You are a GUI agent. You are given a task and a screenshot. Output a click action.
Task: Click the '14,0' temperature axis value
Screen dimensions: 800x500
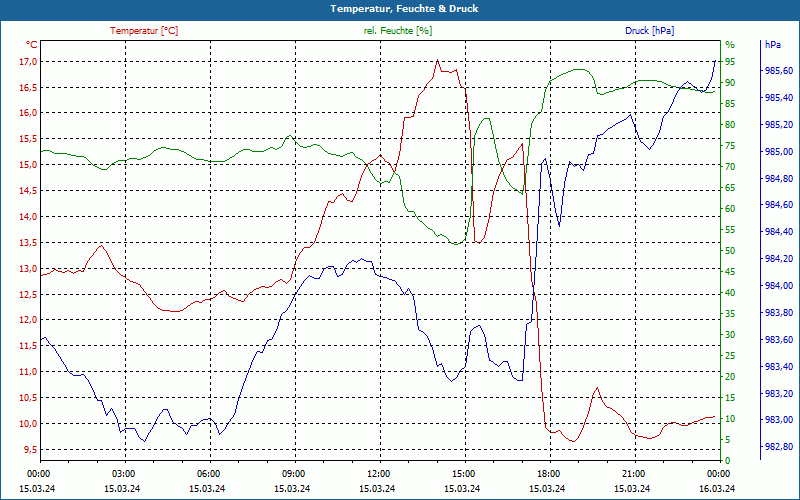[29, 217]
